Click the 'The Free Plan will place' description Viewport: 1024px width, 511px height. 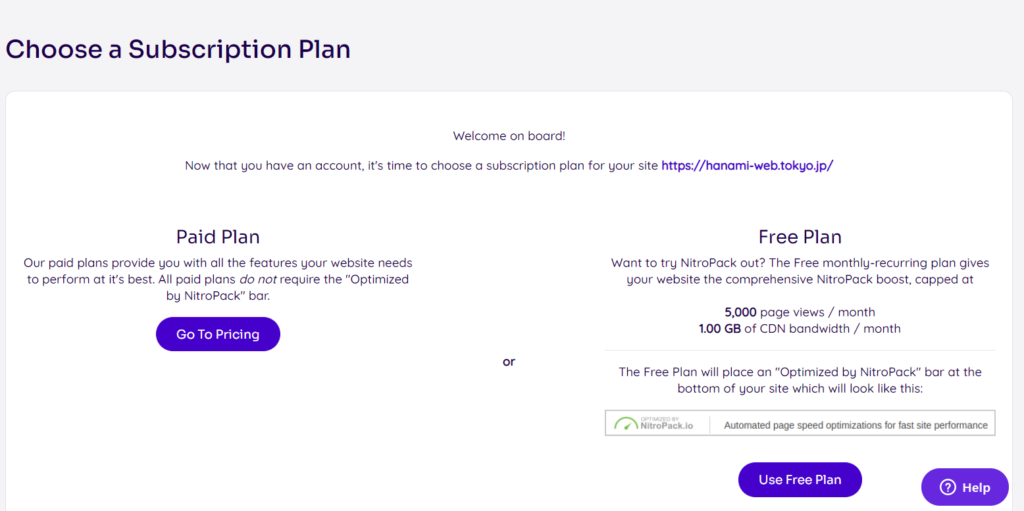pos(800,380)
